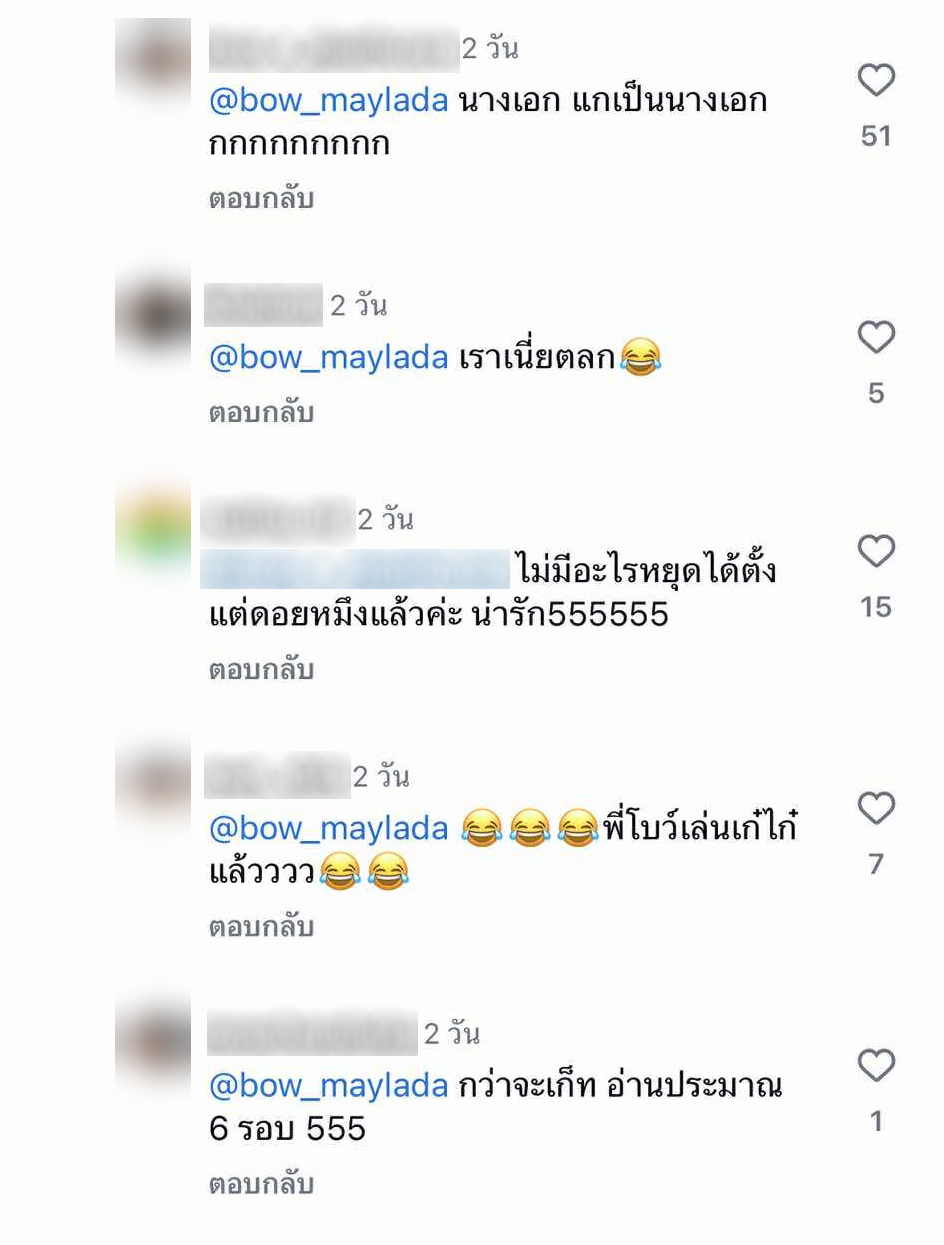Reply to the 6 รอบ 555 comment
This screenshot has width=944, height=1245.
[x=261, y=1184]
